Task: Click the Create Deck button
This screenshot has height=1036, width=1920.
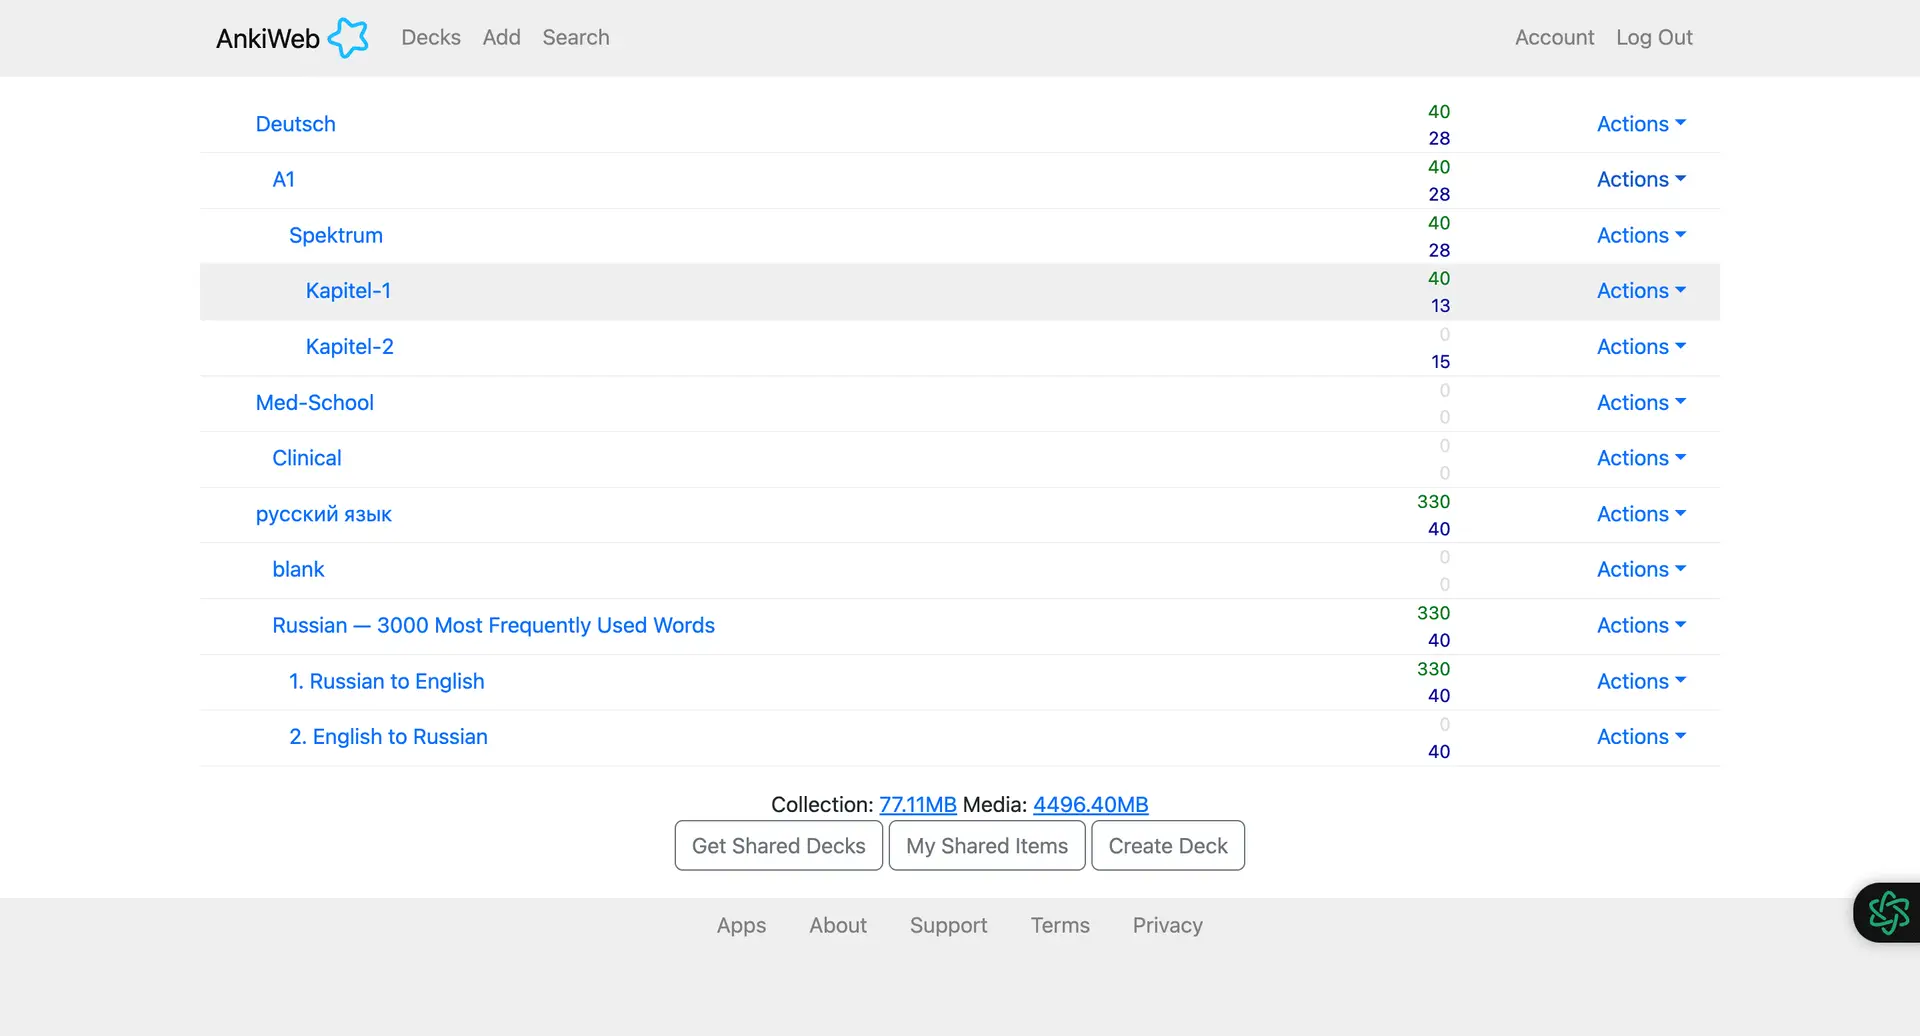Action: click(x=1168, y=845)
